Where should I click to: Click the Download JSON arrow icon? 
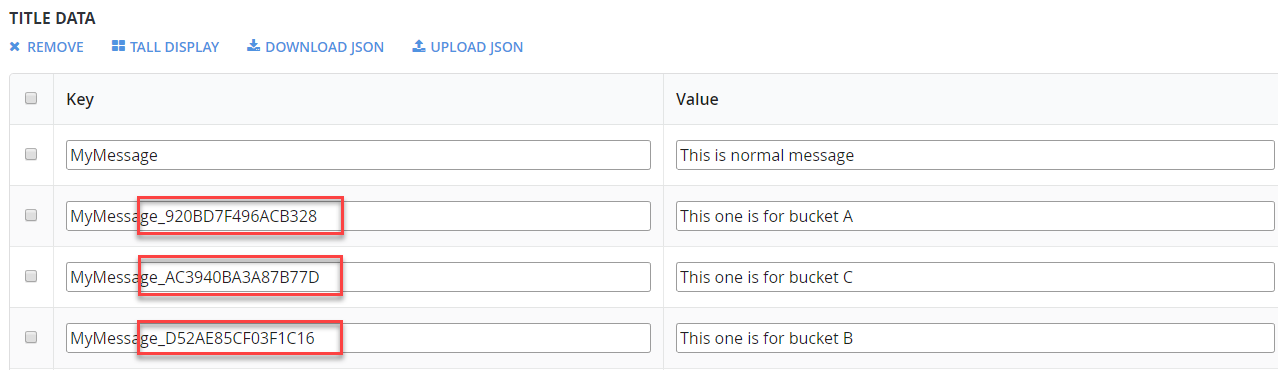pyautogui.click(x=253, y=46)
